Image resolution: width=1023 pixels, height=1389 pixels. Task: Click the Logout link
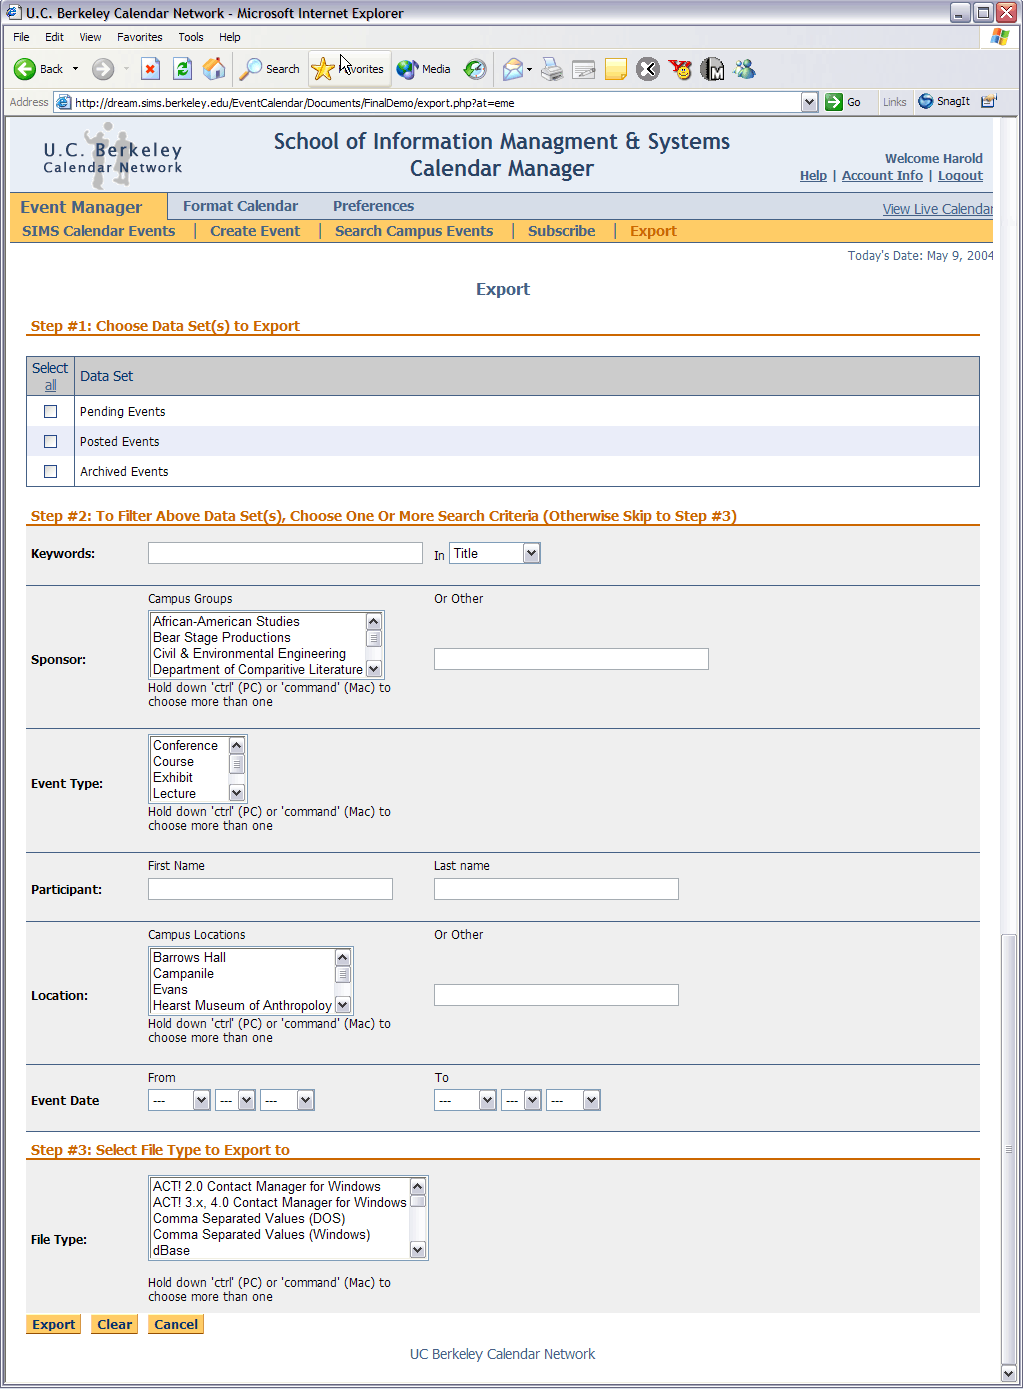coord(960,175)
